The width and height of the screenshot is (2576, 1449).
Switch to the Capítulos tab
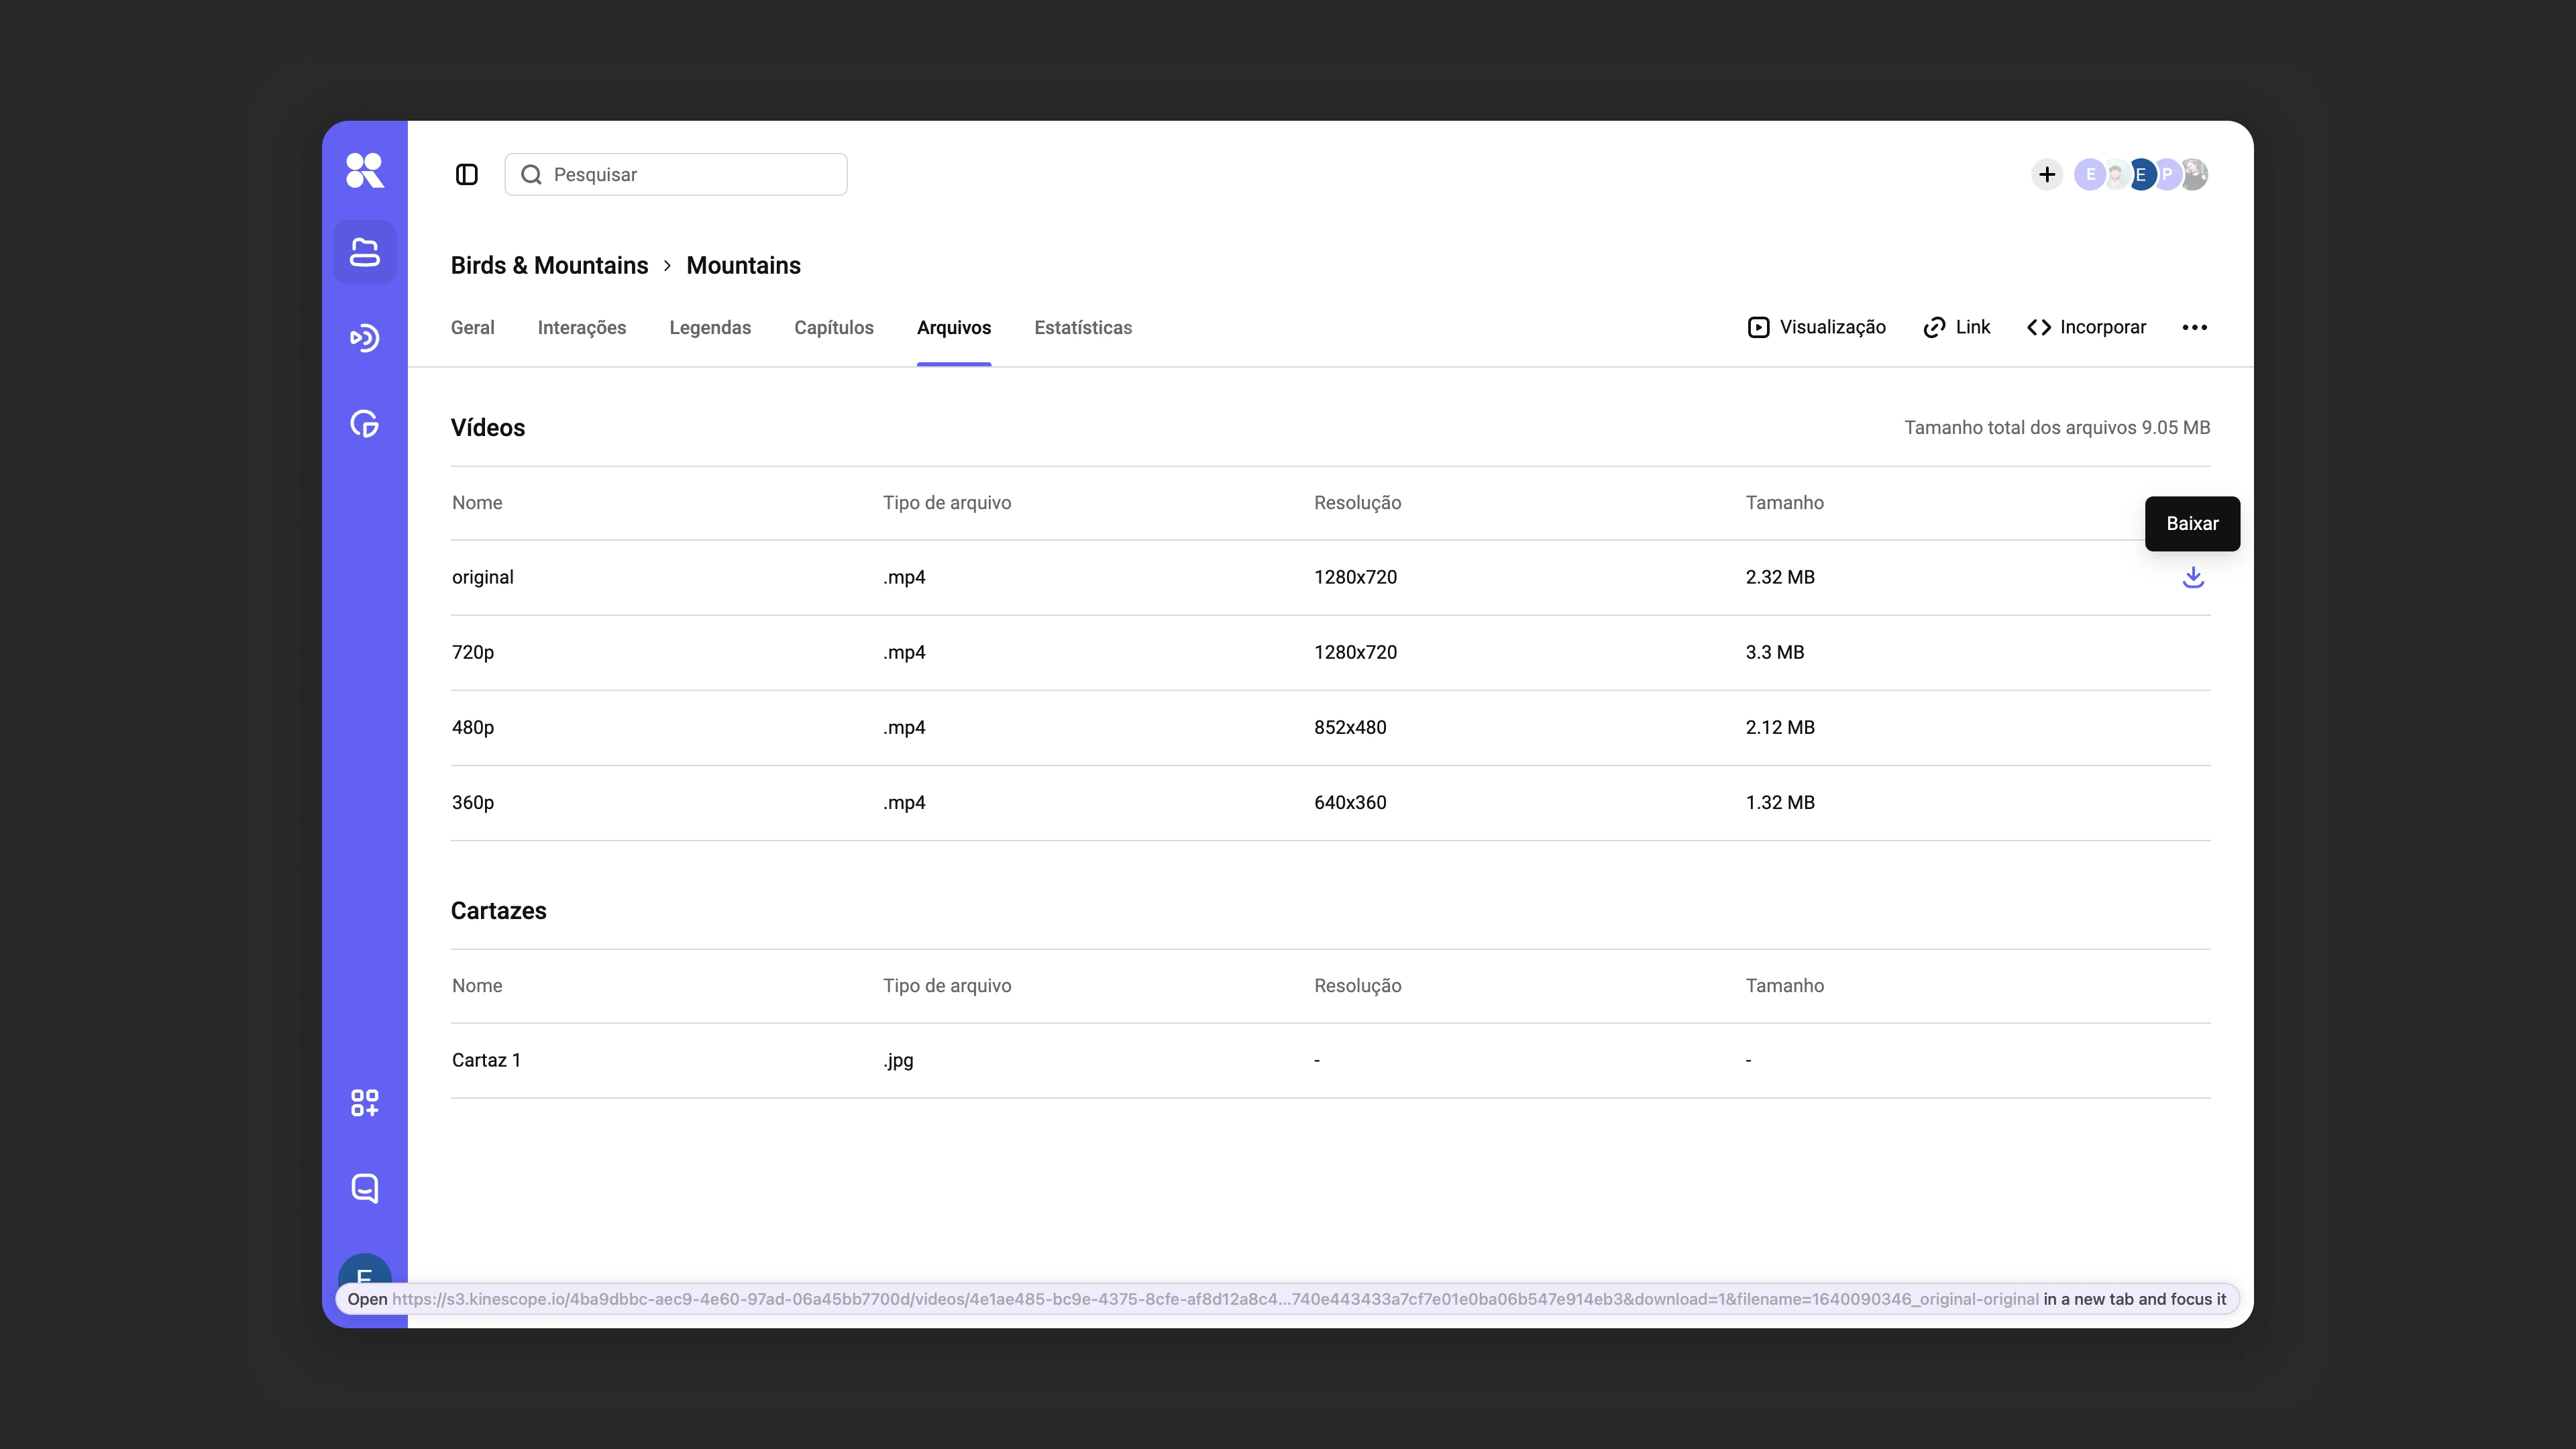pos(834,328)
